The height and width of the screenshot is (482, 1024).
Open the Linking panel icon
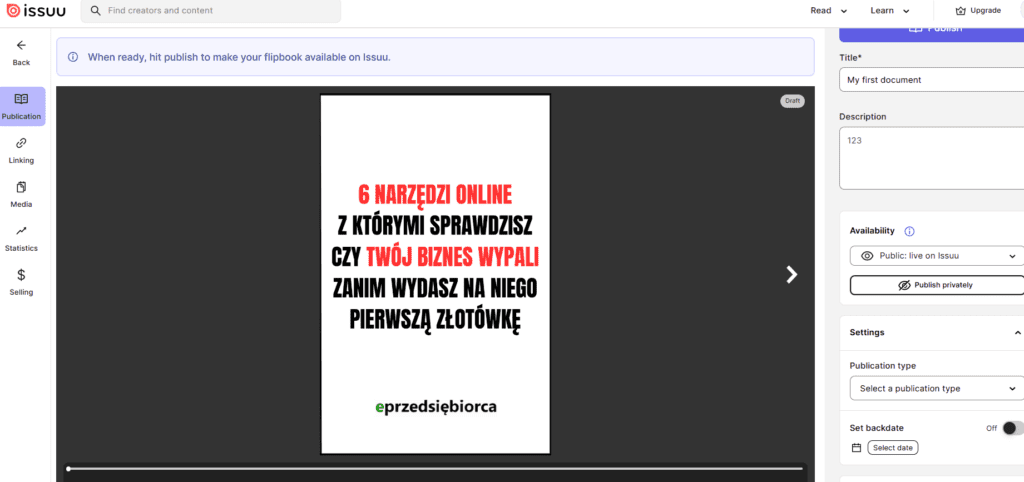(x=21, y=143)
